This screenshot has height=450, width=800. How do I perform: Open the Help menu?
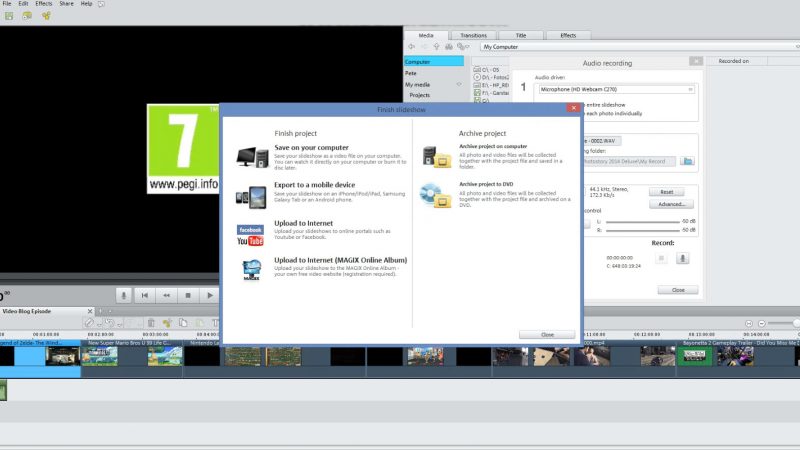click(87, 4)
